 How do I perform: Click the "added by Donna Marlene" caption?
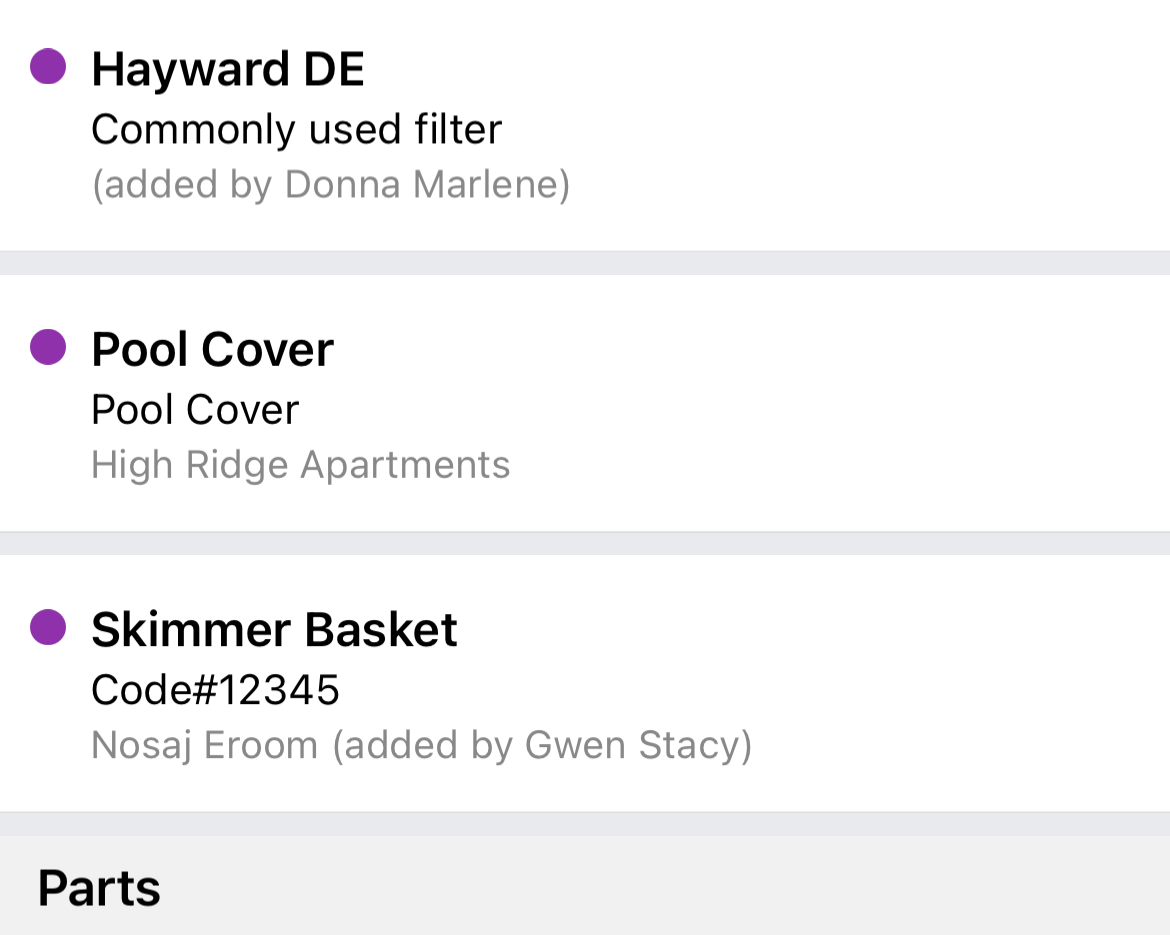click(x=330, y=185)
